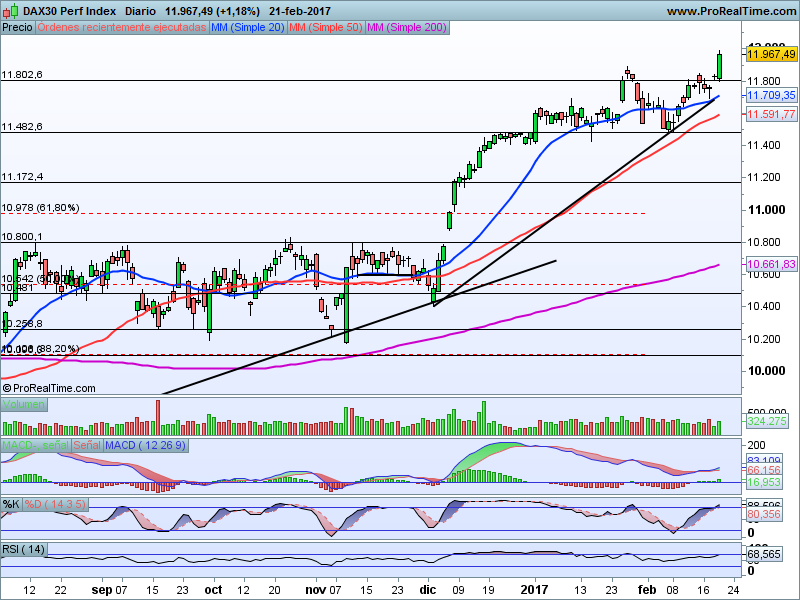Screen dimensions: 800x600
Task: Click 11.000 on the price axis
Action: [x=766, y=210]
